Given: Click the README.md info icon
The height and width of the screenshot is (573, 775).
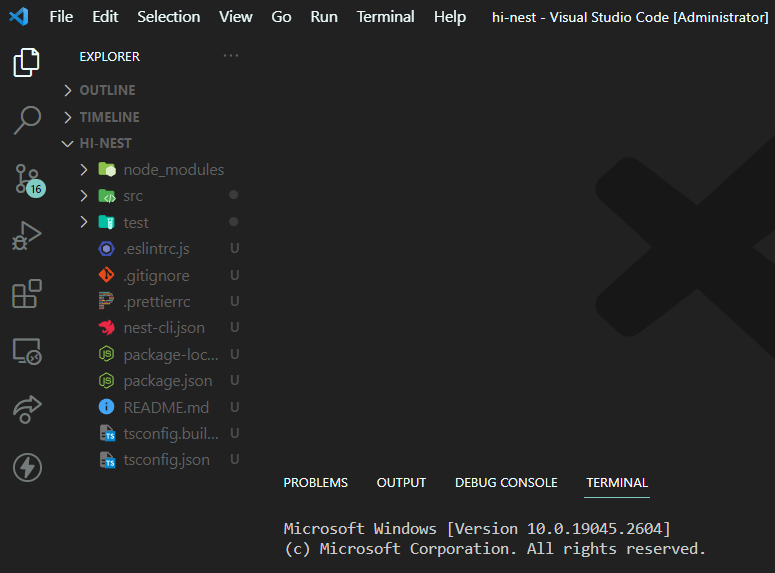Looking at the screenshot, I should point(106,407).
